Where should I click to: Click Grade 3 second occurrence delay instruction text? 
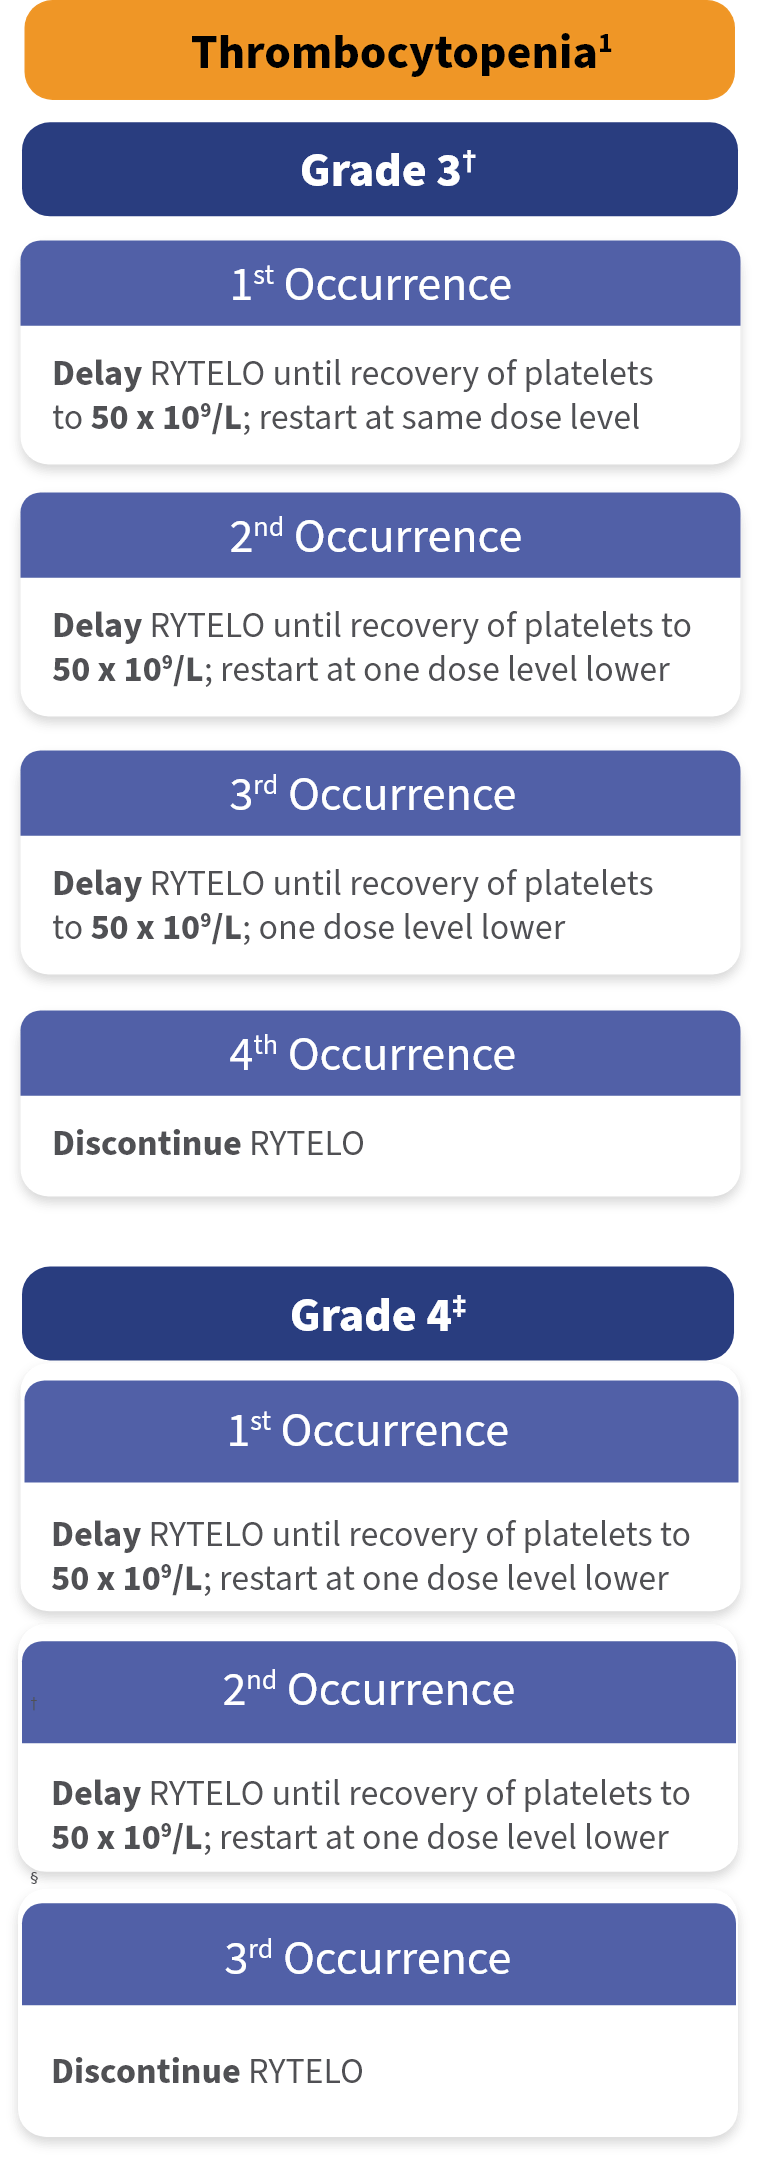[372, 647]
